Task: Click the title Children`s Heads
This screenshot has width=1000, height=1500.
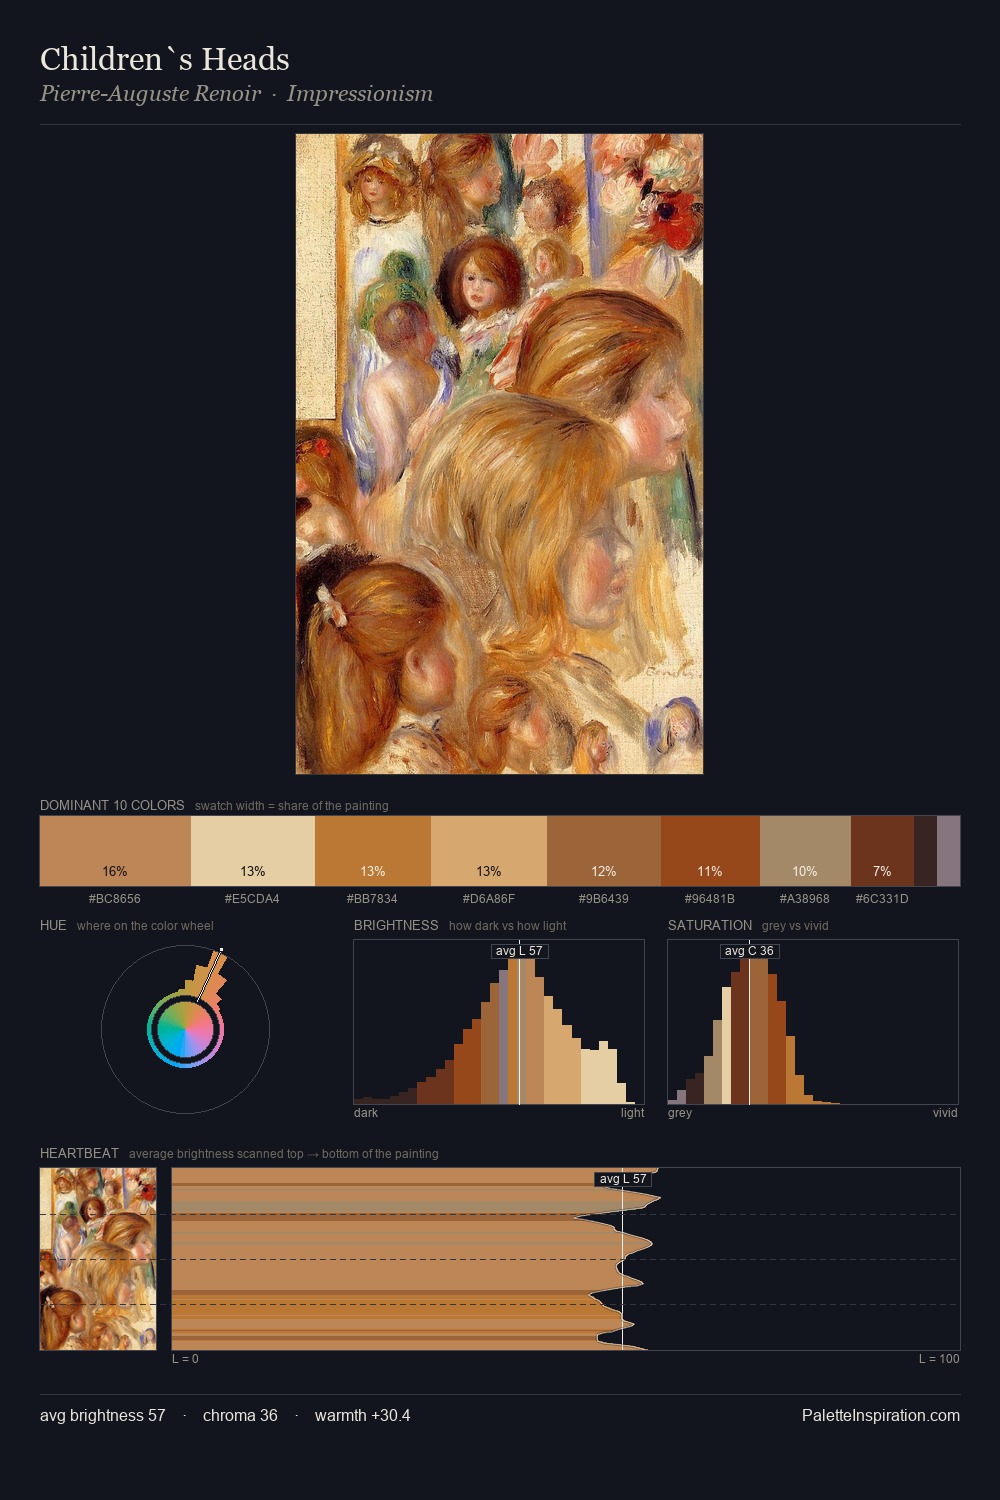Action: 165,59
